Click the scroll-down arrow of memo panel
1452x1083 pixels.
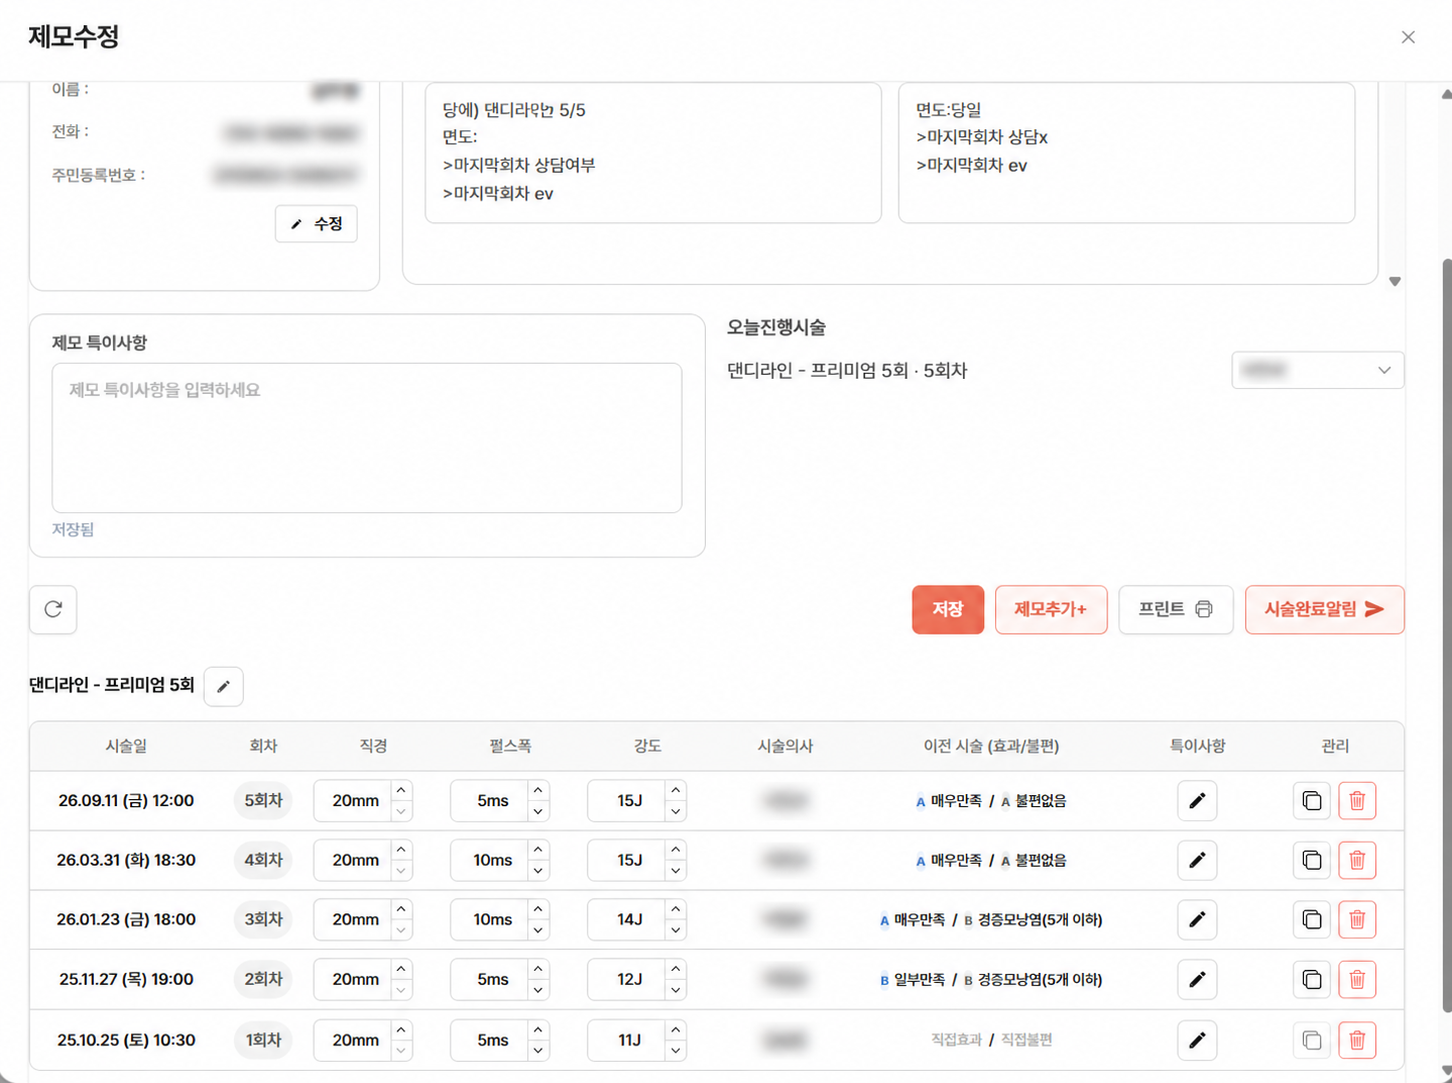pyautogui.click(x=1395, y=281)
